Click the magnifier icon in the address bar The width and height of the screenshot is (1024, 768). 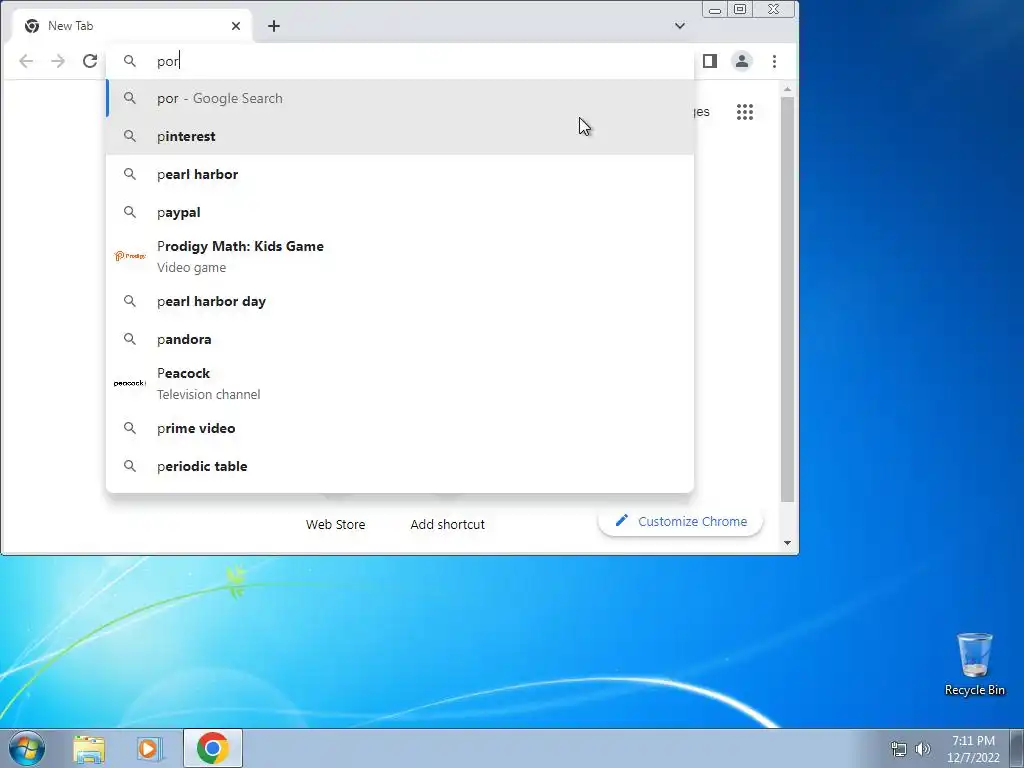(130, 61)
